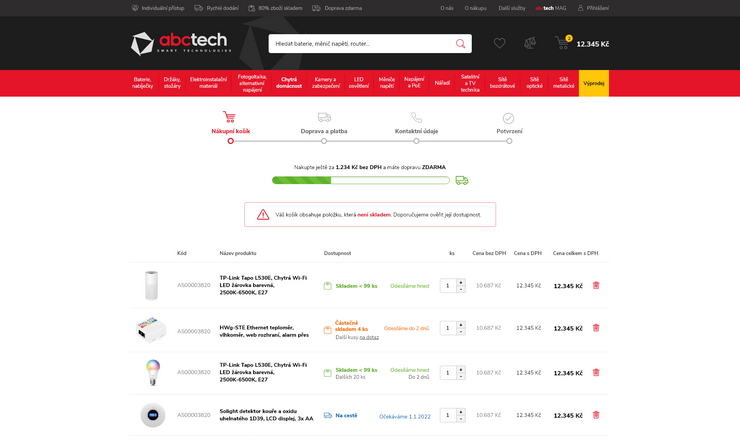Remove HWg-STE Ethernet teploměr with trash icon

point(596,328)
